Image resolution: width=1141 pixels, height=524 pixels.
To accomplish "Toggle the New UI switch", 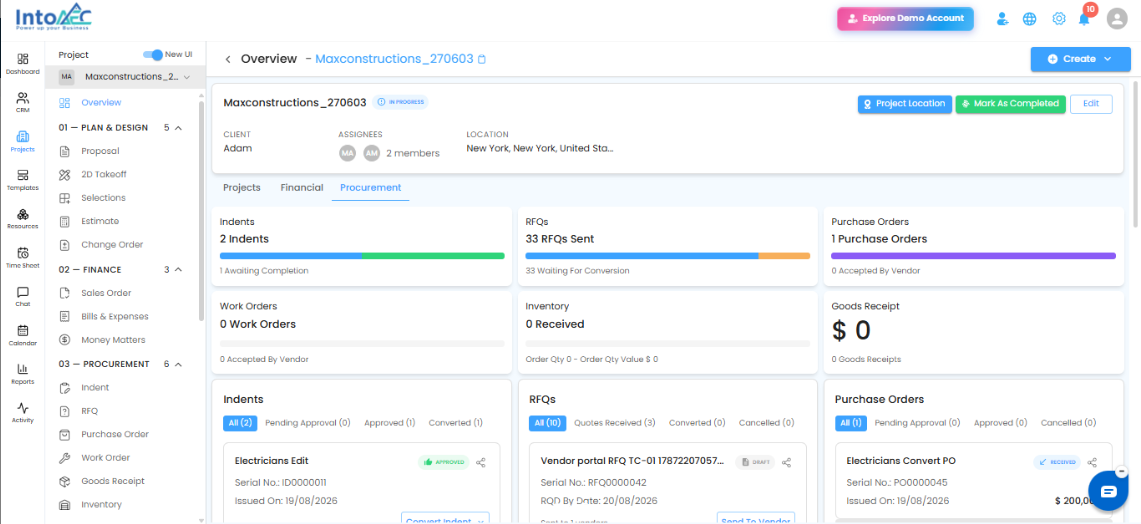I will [153, 55].
